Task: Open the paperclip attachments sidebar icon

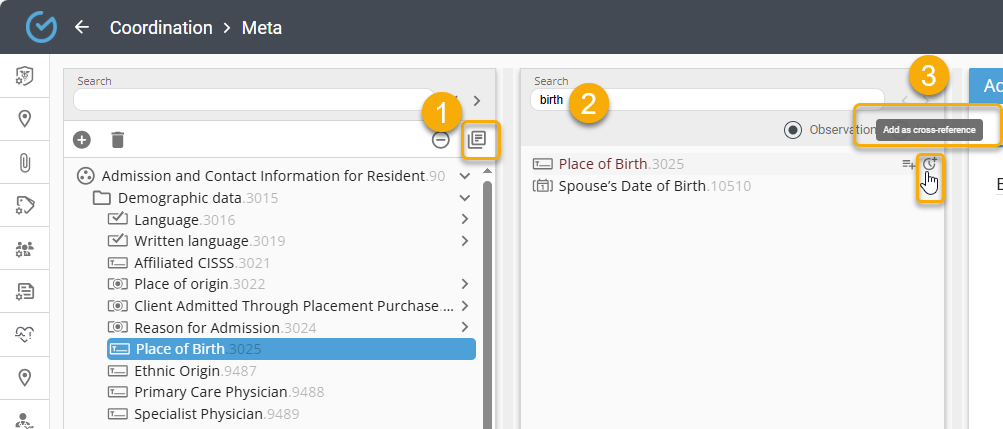Action: coord(25,162)
